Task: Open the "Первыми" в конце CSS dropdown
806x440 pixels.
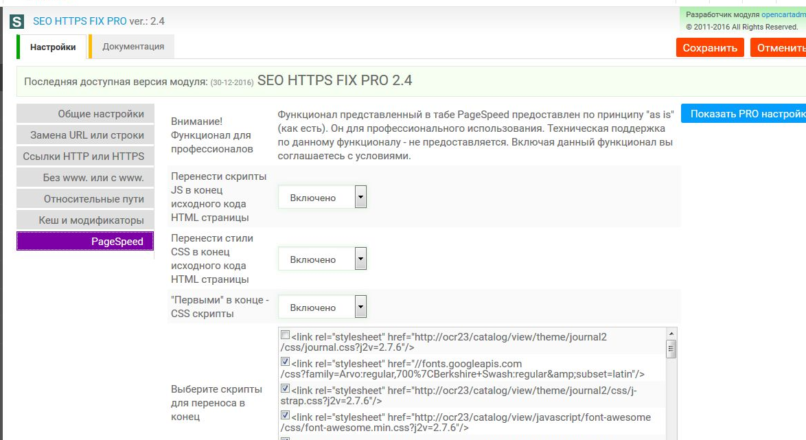Action: coord(322,307)
